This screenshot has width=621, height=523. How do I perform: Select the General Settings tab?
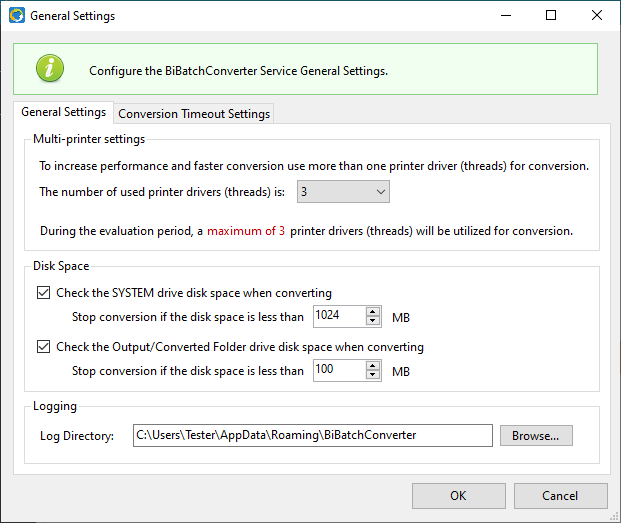(63, 112)
